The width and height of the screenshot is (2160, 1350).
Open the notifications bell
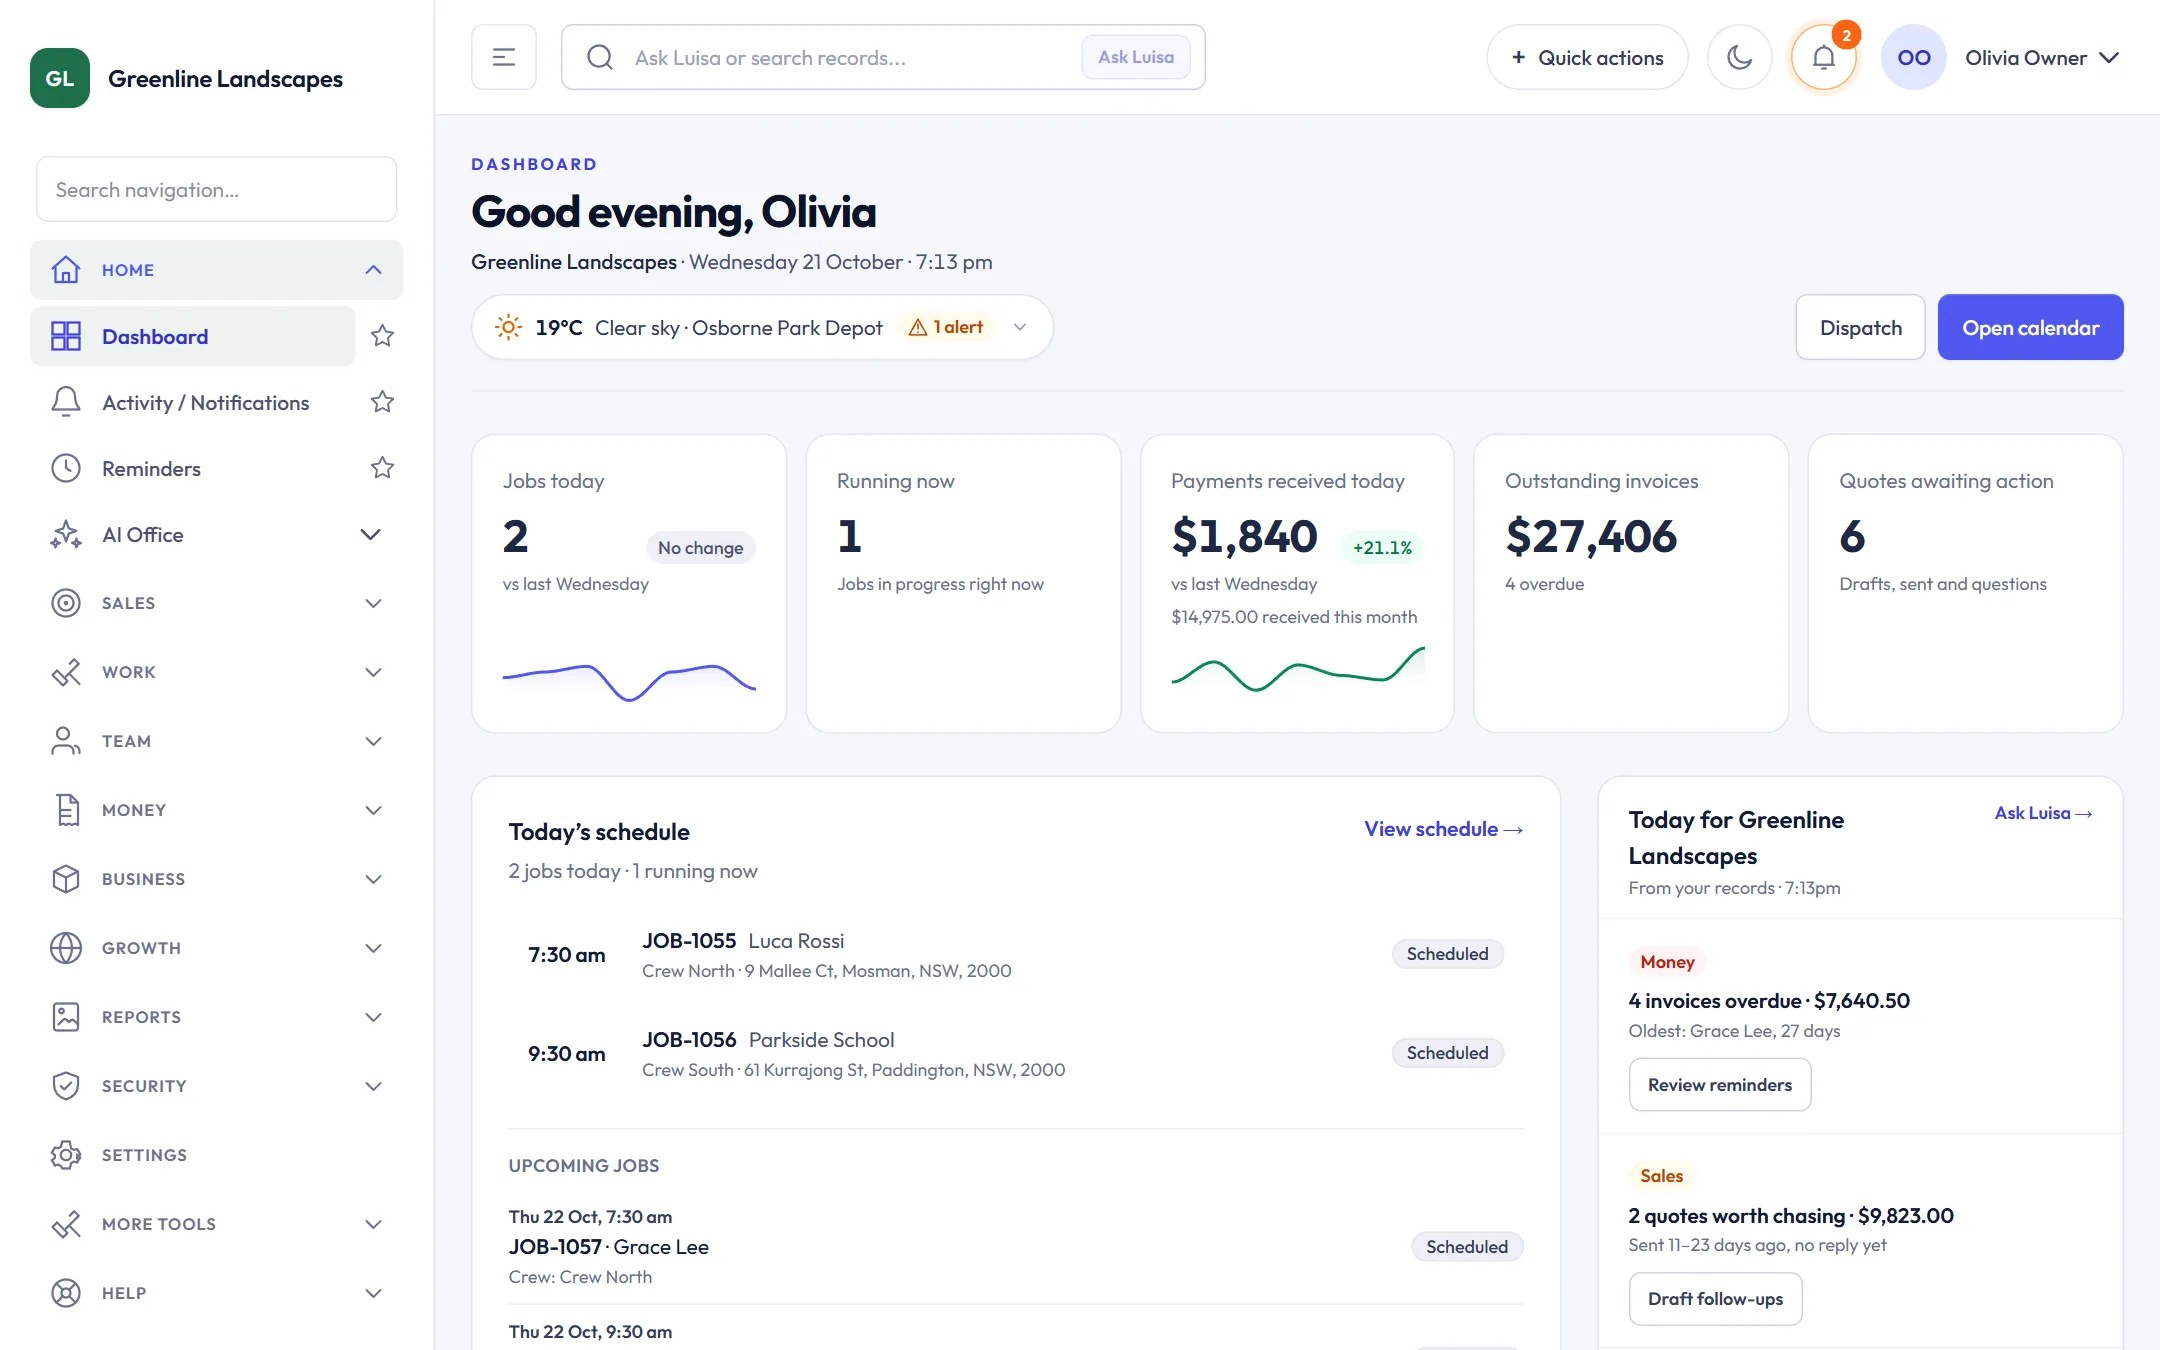click(1824, 57)
